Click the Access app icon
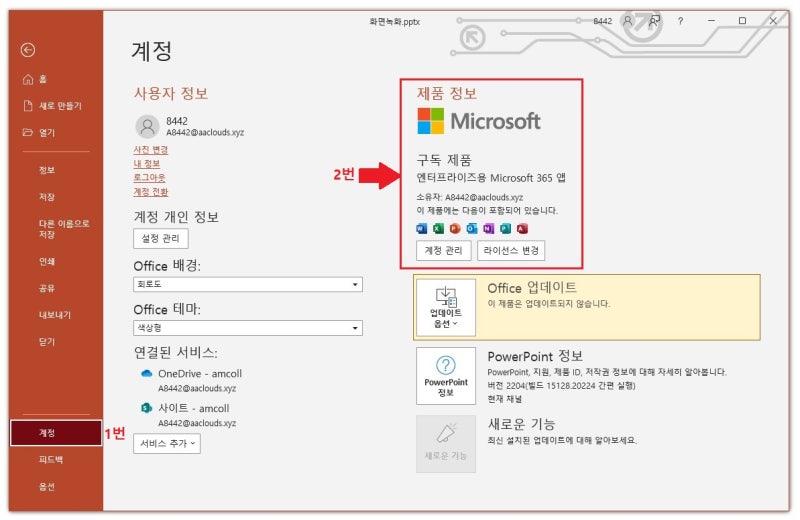This screenshot has height=520, width=800. tap(522, 229)
